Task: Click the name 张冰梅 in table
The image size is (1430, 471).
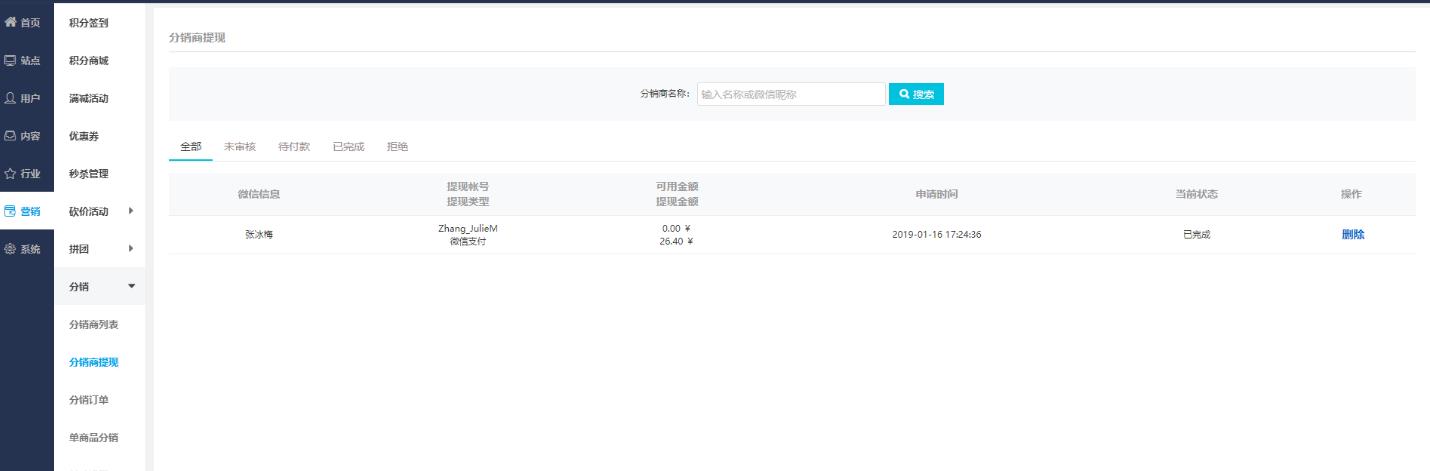Action: [x=259, y=235]
